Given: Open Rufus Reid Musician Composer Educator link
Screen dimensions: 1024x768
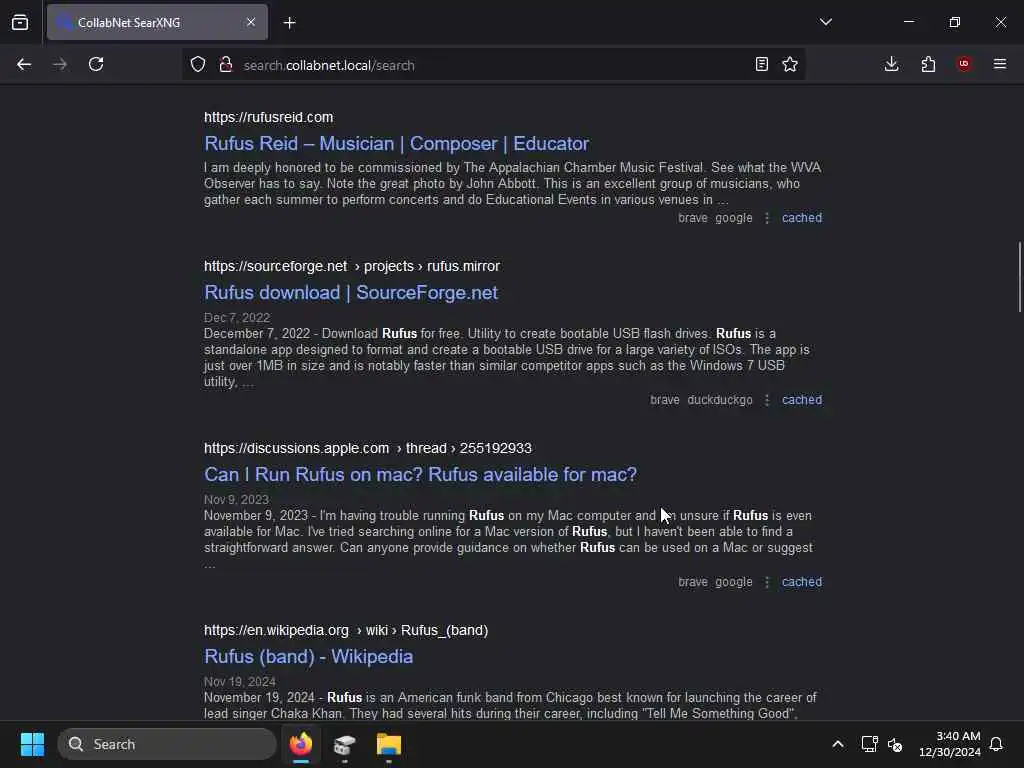Looking at the screenshot, I should [x=396, y=144].
